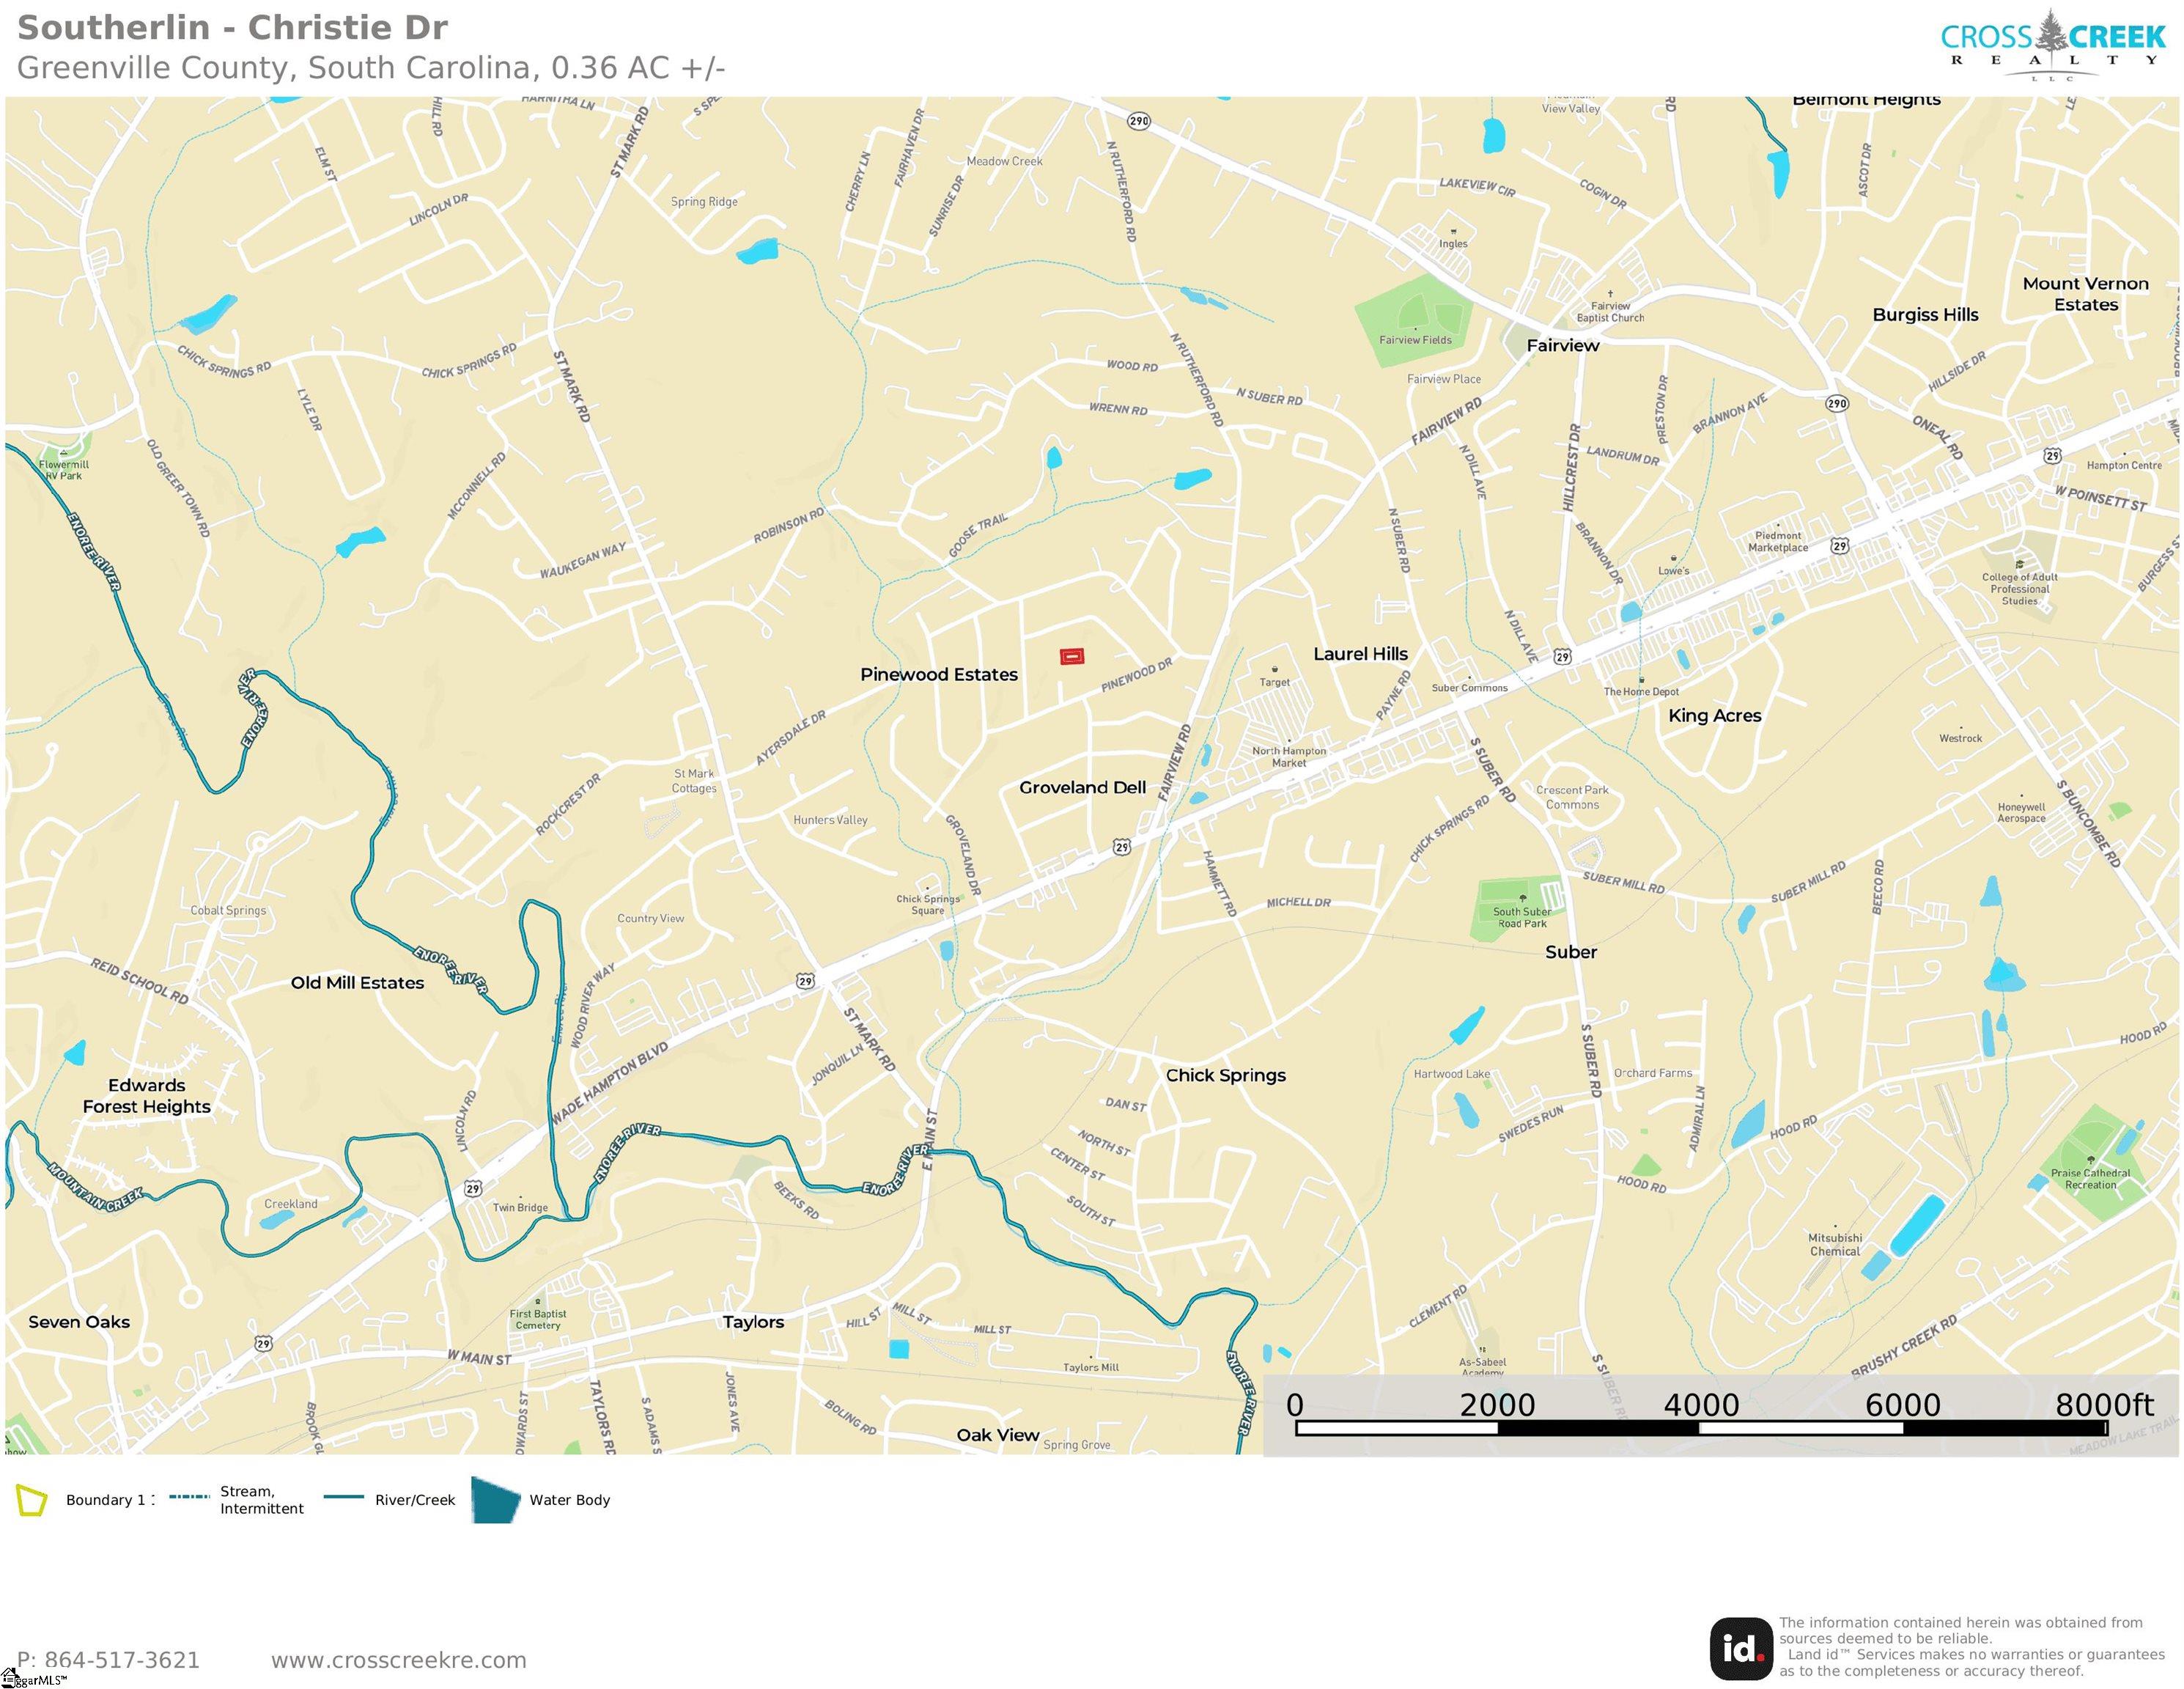Screen dimensions: 2184x1689
Task: Click the 290 highway shield near Fairview
Action: 1837,404
